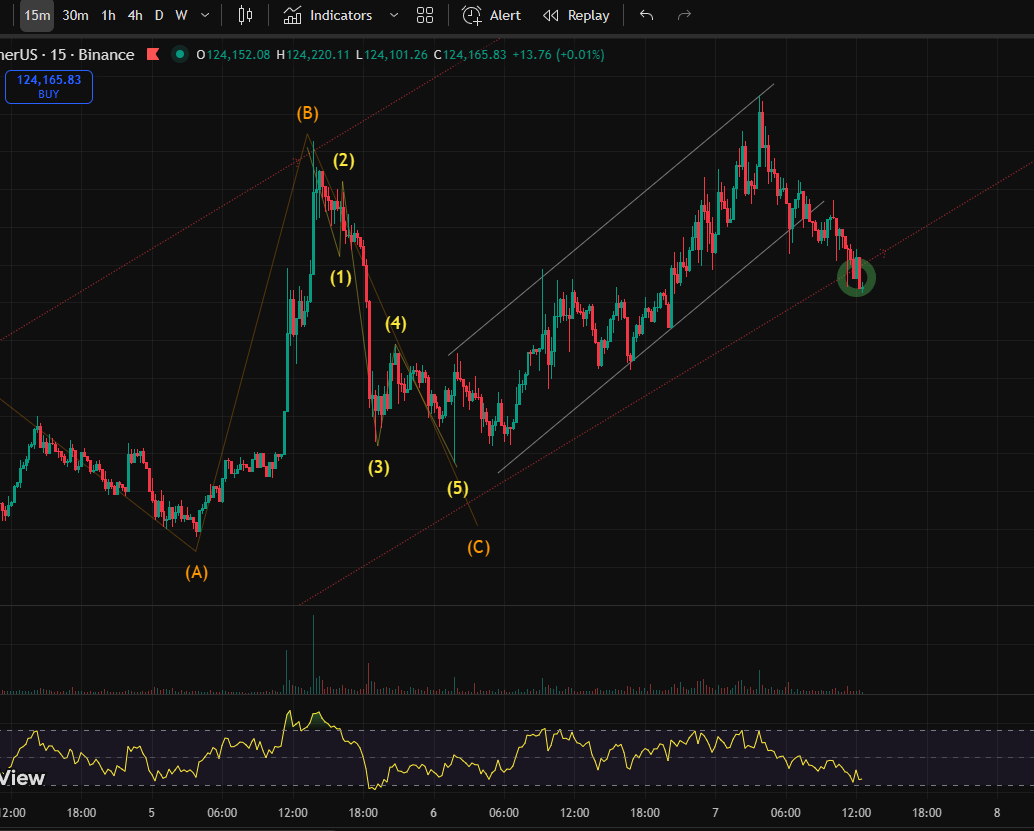Click the Redo arrow

pyautogui.click(x=685, y=15)
